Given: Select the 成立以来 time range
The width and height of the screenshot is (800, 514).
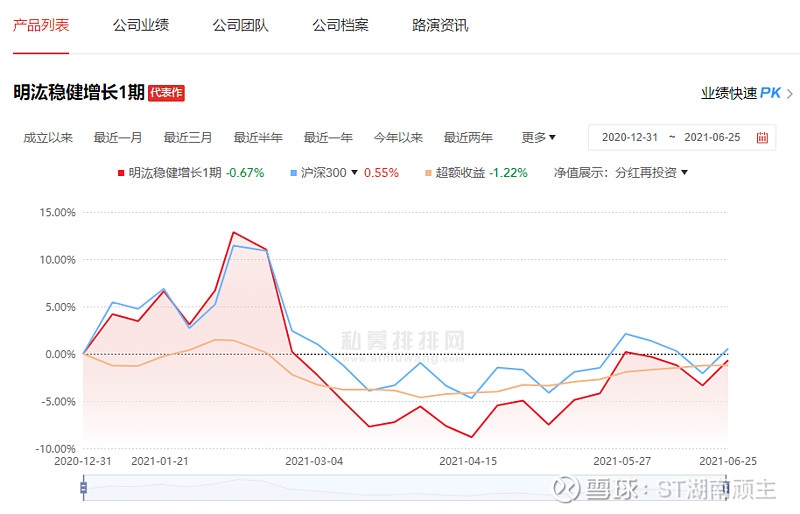Looking at the screenshot, I should 48,138.
